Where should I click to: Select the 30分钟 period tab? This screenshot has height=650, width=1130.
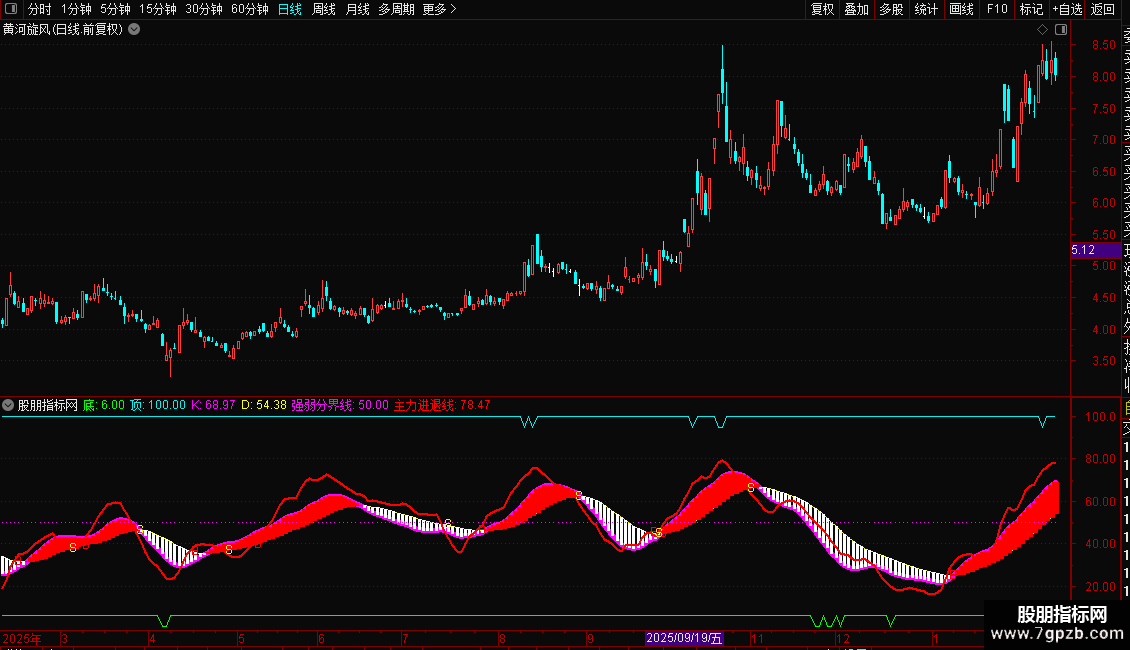(x=203, y=9)
